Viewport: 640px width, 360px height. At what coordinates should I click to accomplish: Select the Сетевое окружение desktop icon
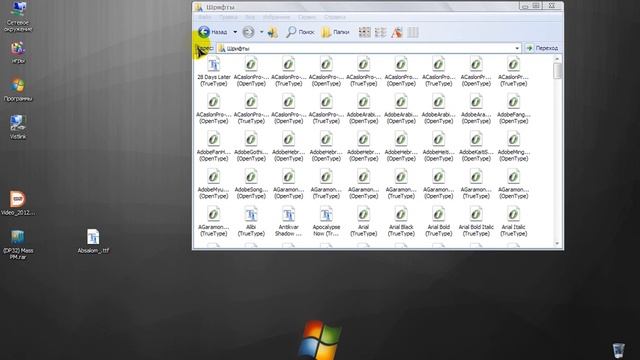(18, 16)
